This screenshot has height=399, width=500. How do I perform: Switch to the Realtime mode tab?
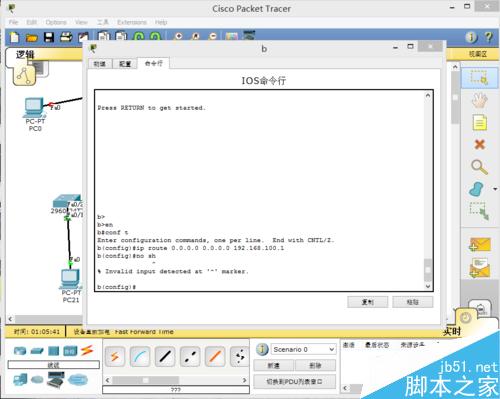[452, 331]
